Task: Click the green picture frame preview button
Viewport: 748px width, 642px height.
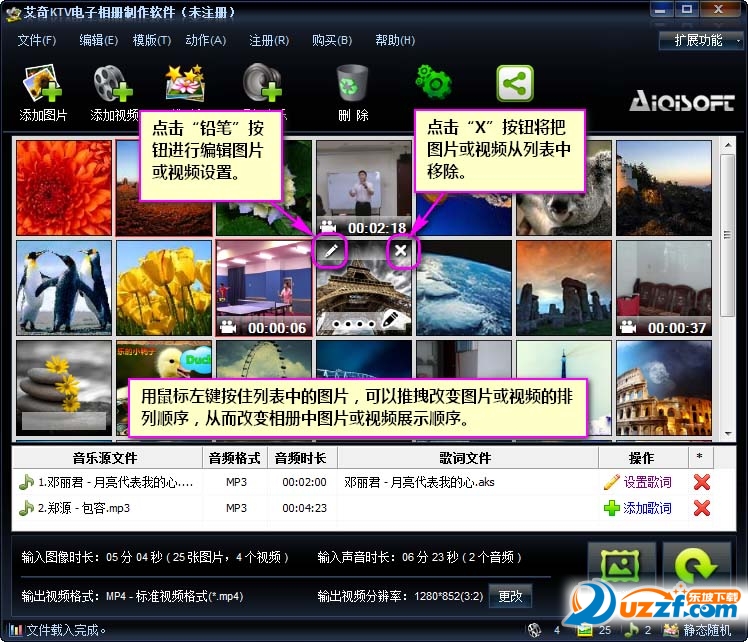Action: point(621,565)
